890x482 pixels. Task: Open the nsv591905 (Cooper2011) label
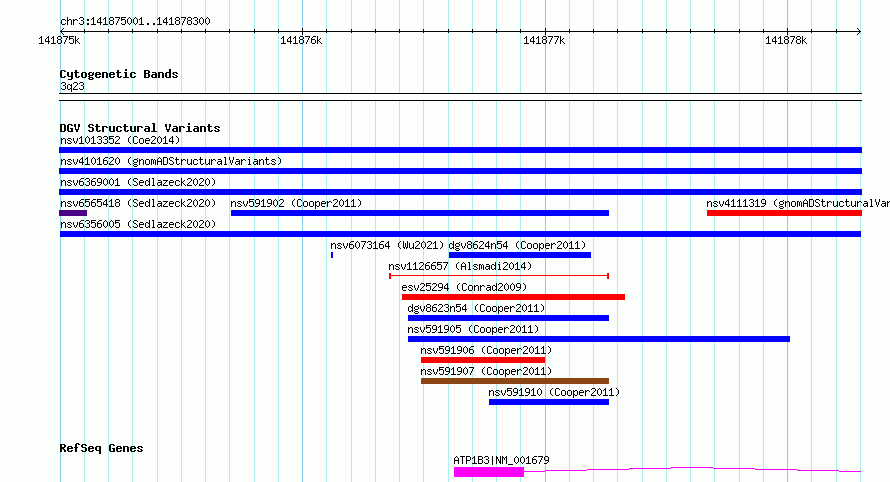[x=473, y=329]
